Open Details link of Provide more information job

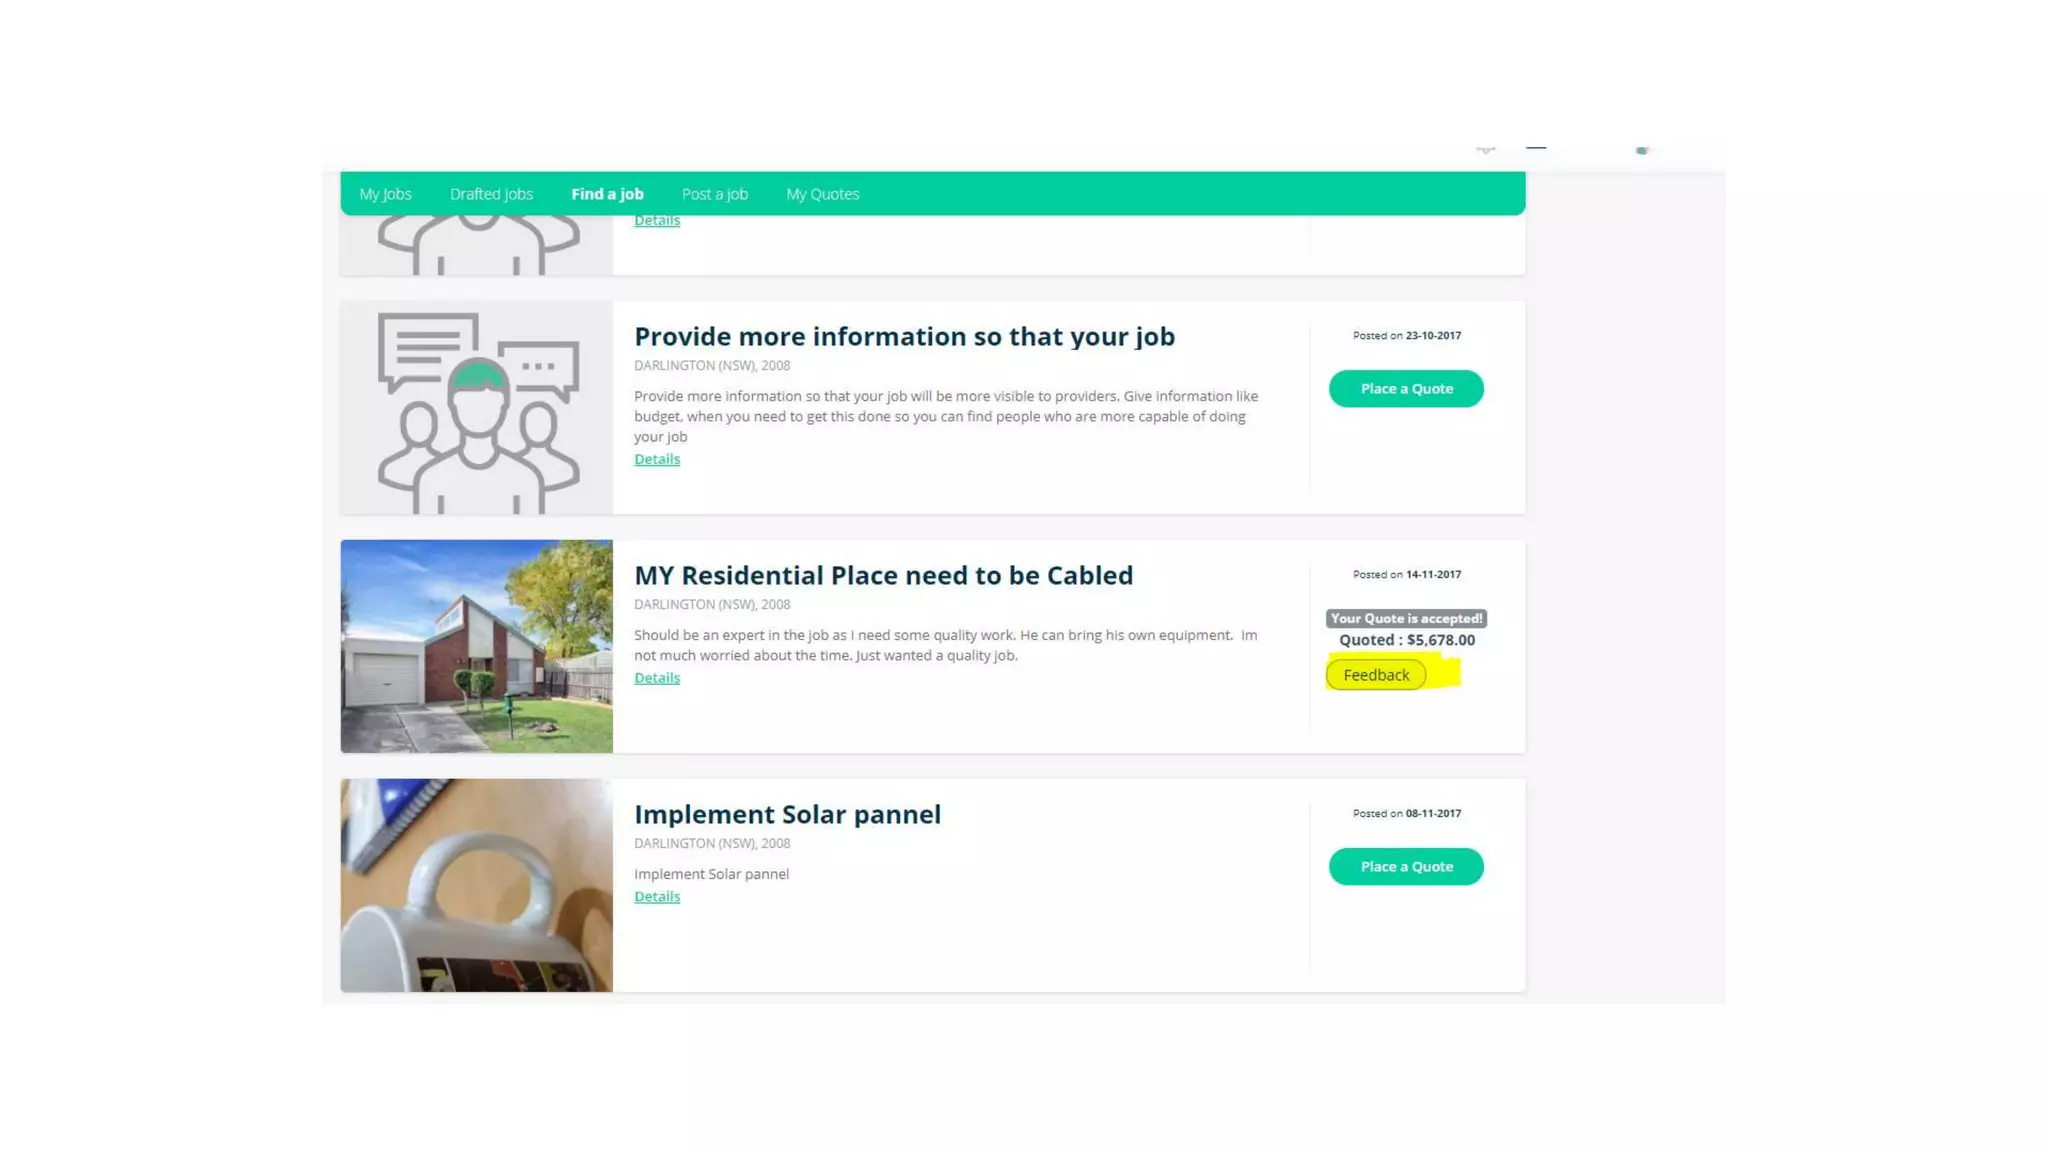657,459
